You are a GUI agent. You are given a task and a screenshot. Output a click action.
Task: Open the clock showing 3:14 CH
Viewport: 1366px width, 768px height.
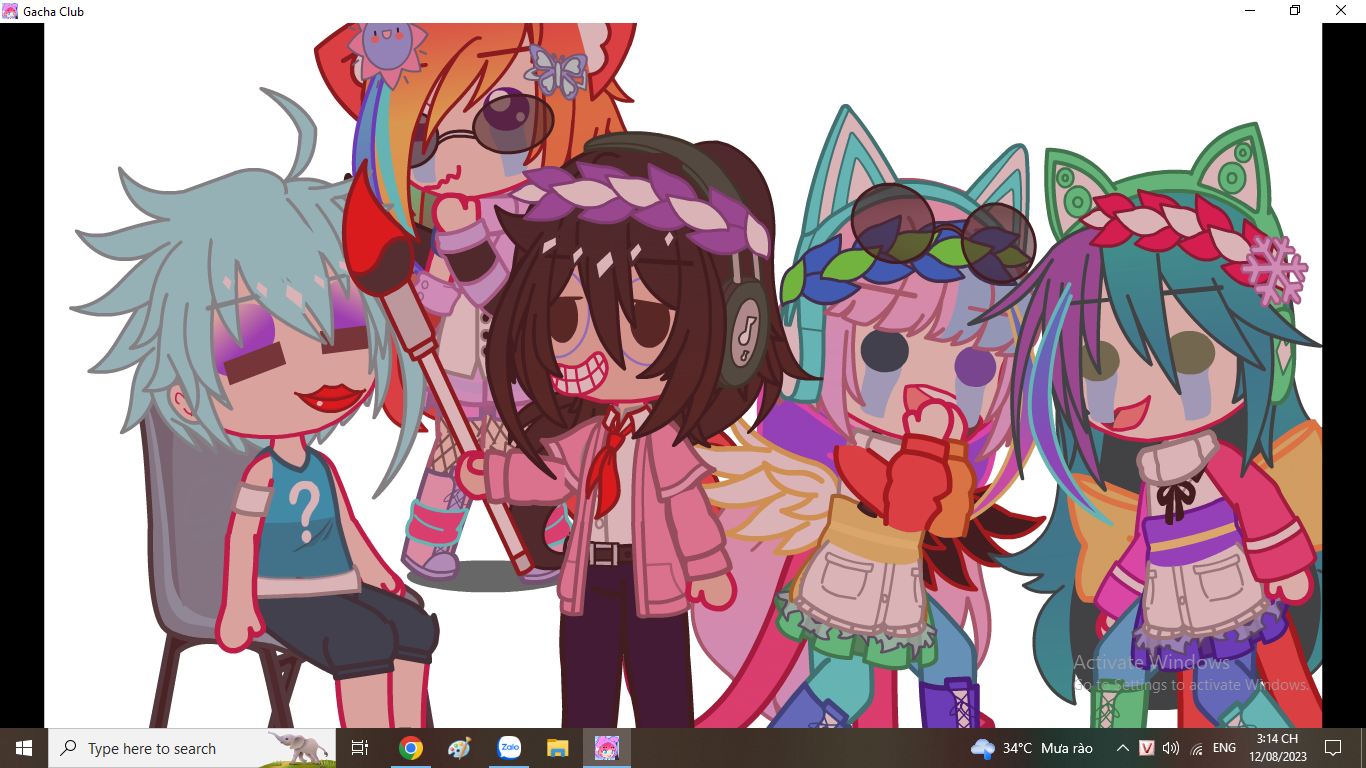pos(1277,748)
